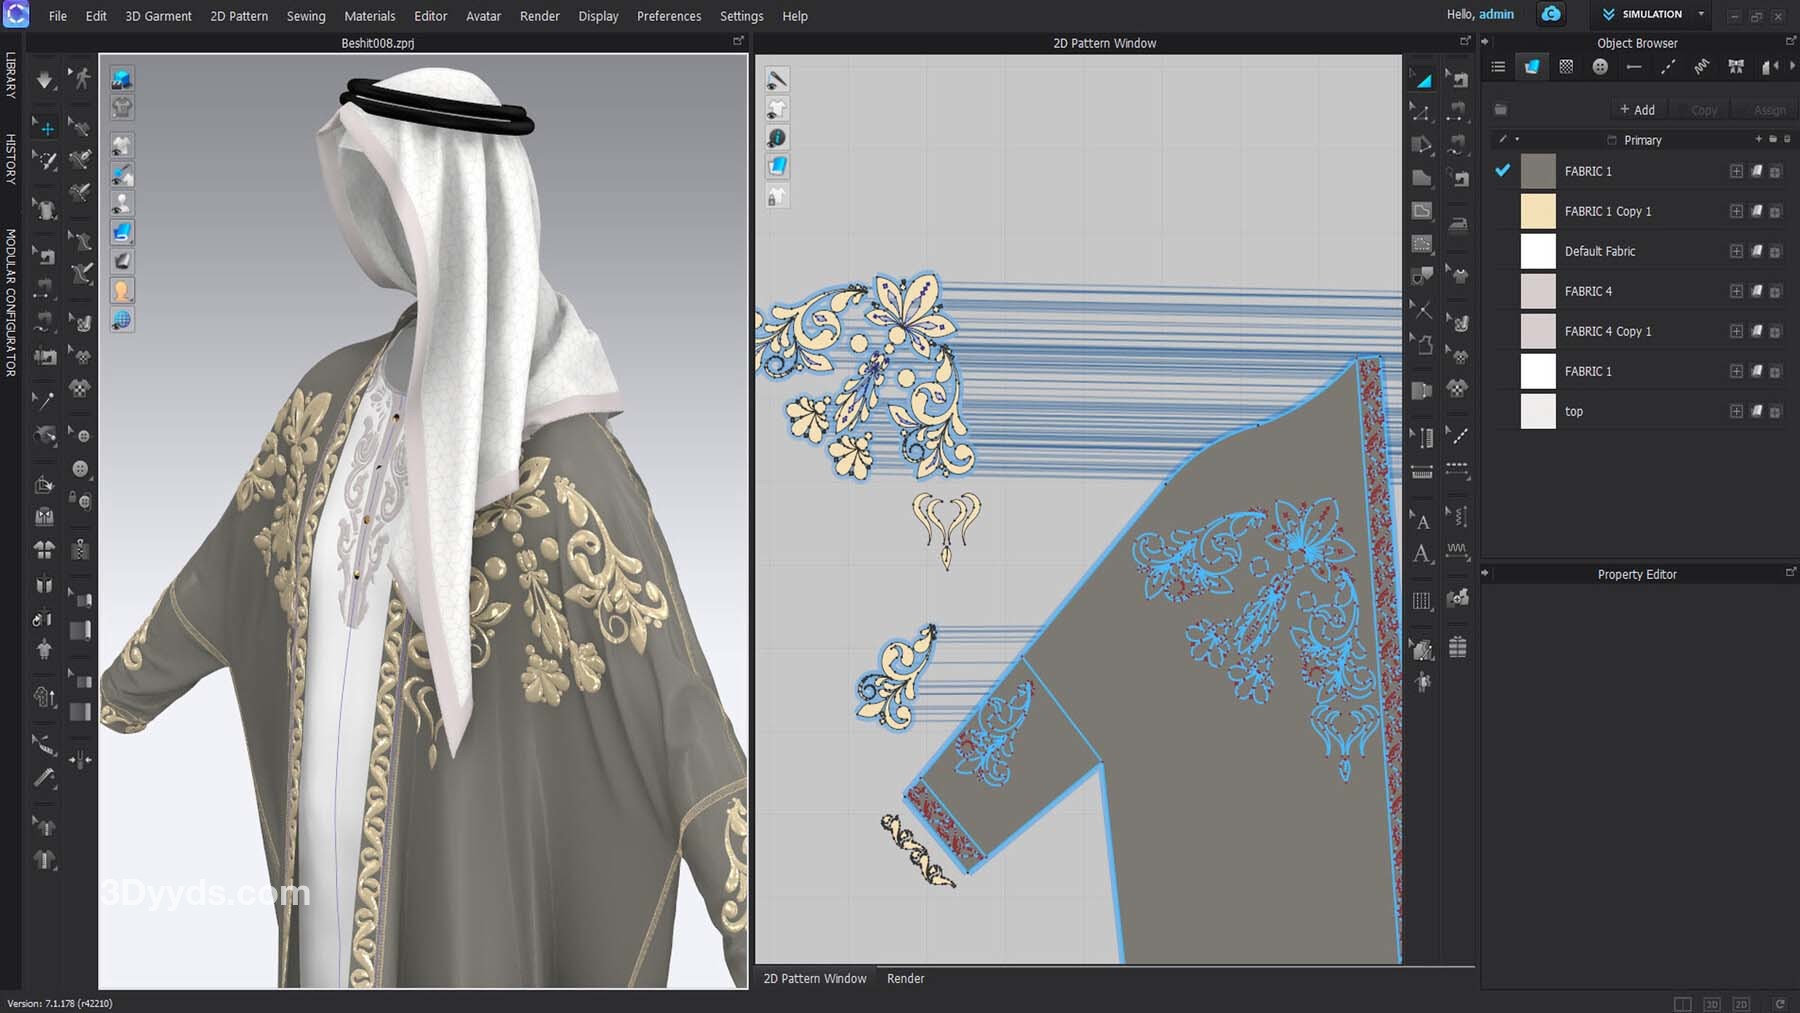Expand the pencil dropdown arrow beside Primary
This screenshot has height=1013, width=1800.
[1517, 140]
